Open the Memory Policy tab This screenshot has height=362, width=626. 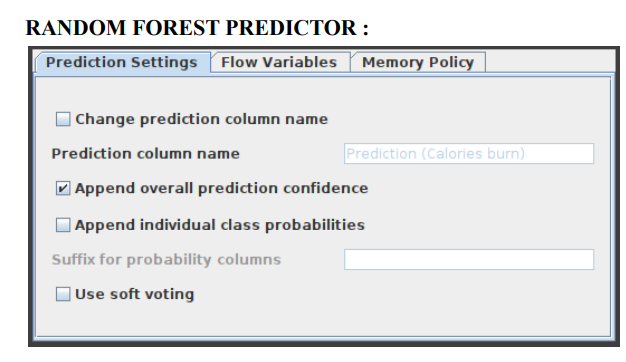click(x=418, y=62)
